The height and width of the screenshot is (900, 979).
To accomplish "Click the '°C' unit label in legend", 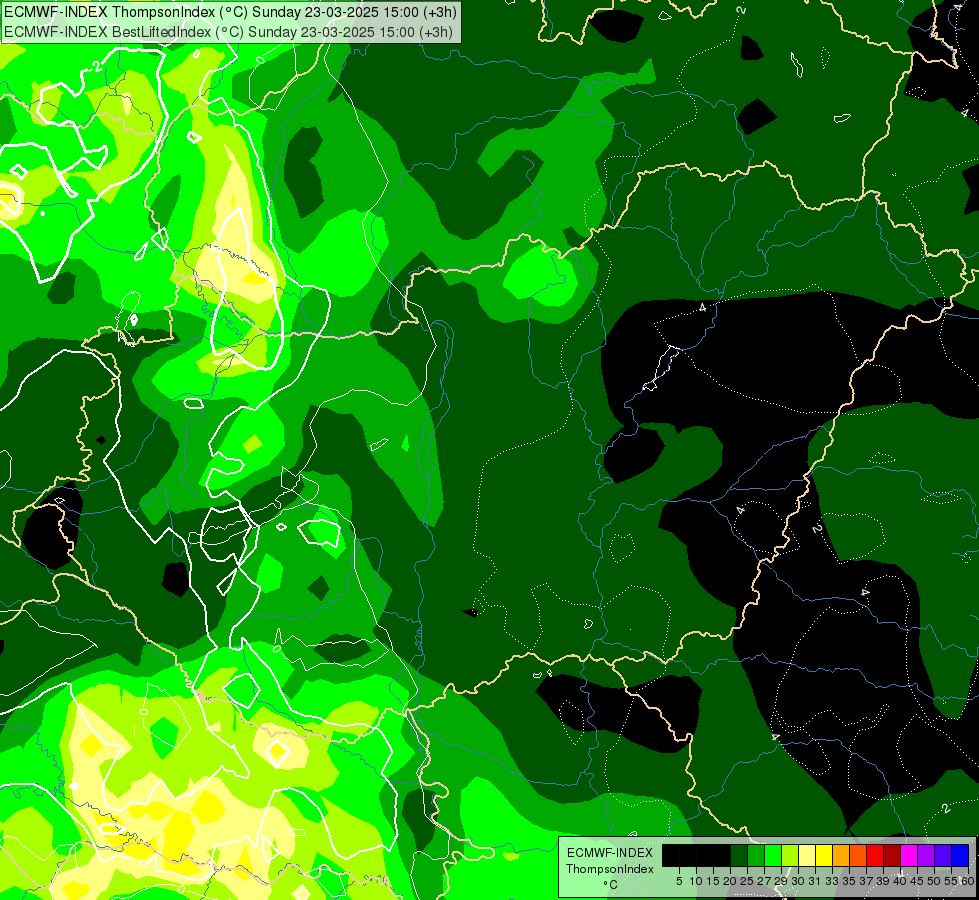I will coord(610,884).
